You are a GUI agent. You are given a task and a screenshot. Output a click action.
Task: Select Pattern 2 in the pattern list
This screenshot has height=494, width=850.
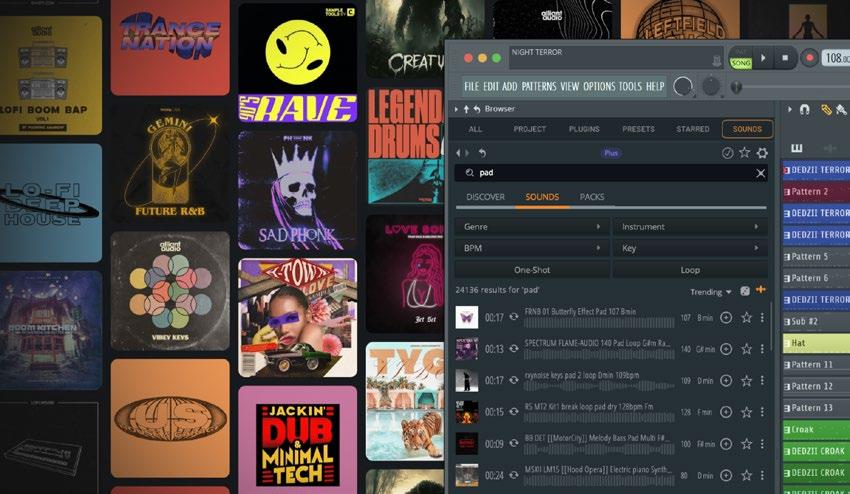816,191
